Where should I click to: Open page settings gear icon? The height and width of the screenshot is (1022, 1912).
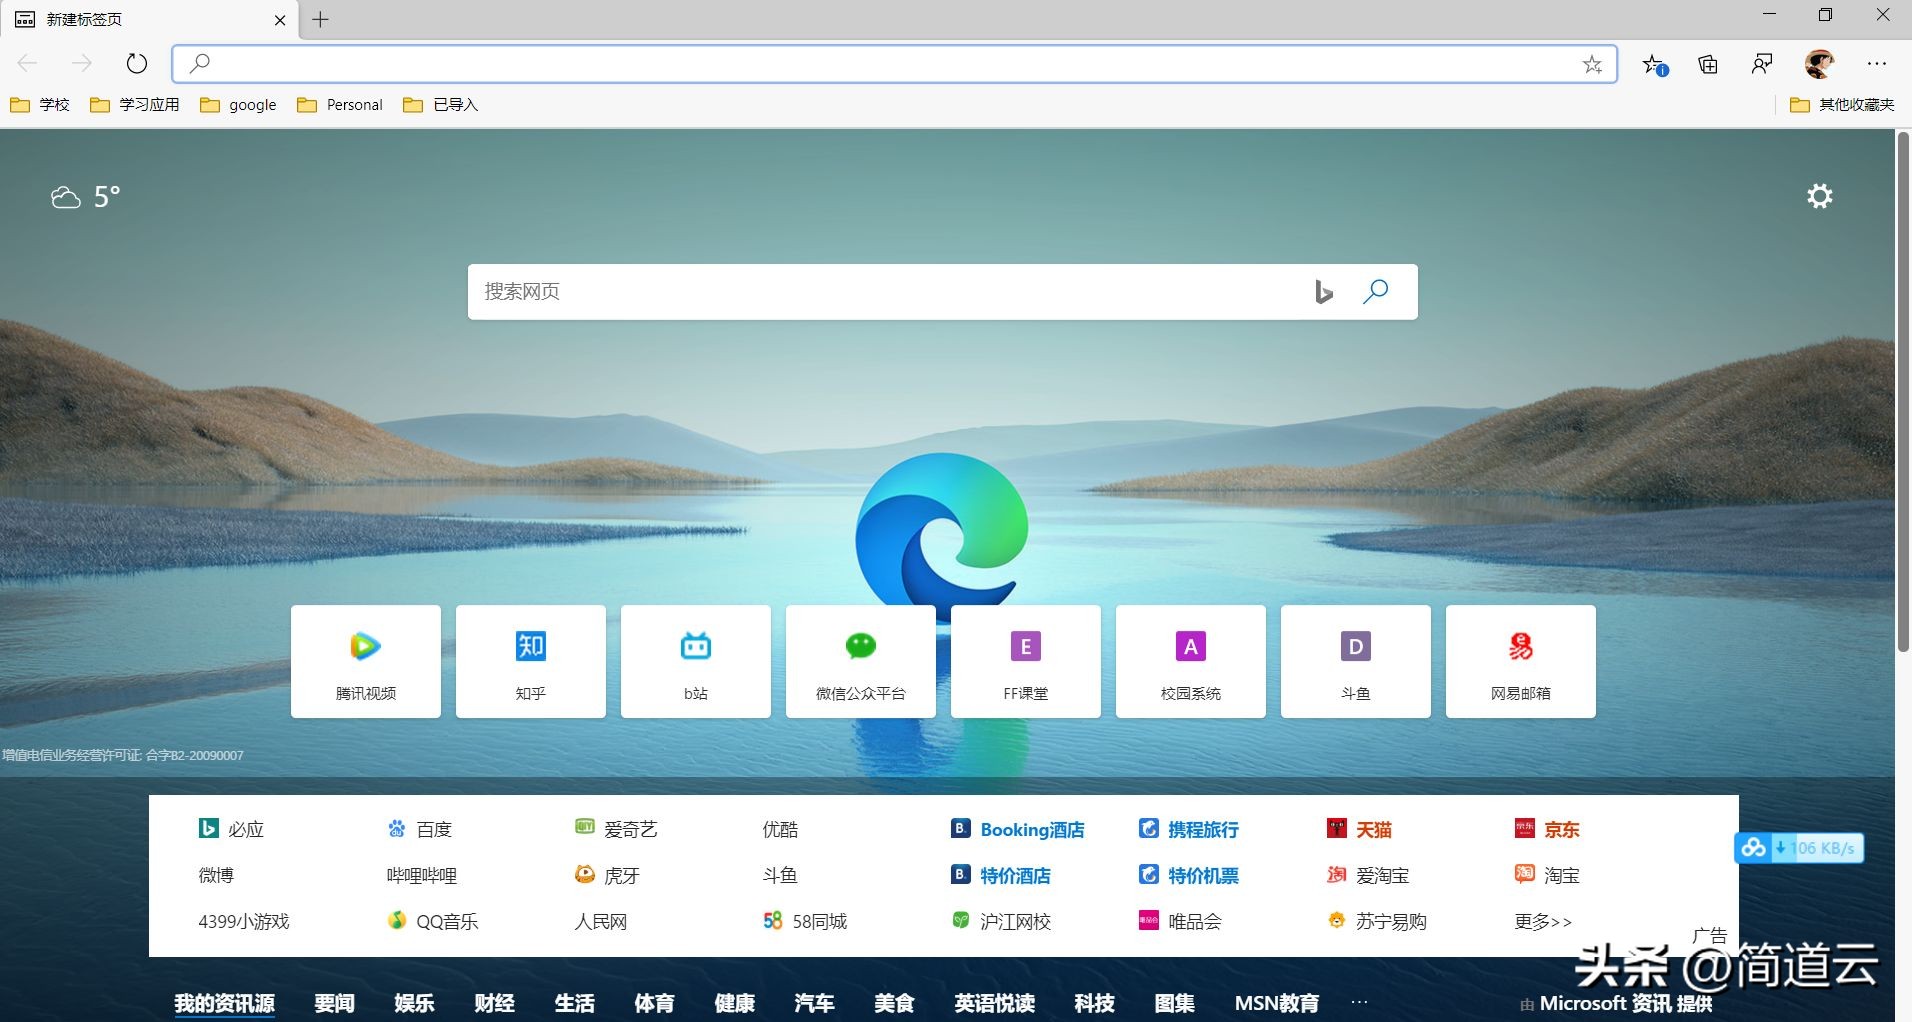(1819, 196)
